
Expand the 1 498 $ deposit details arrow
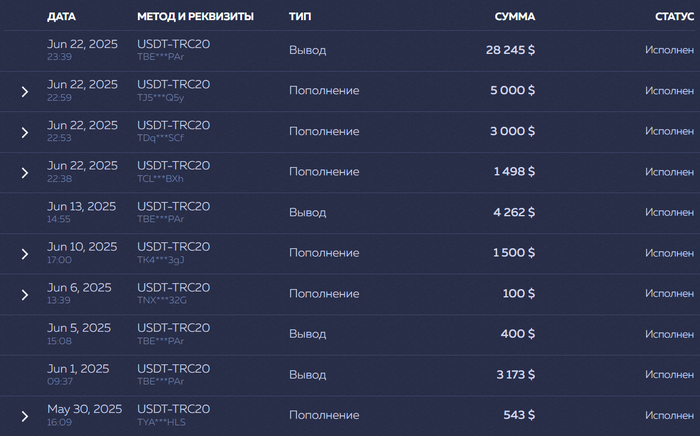pos(25,173)
